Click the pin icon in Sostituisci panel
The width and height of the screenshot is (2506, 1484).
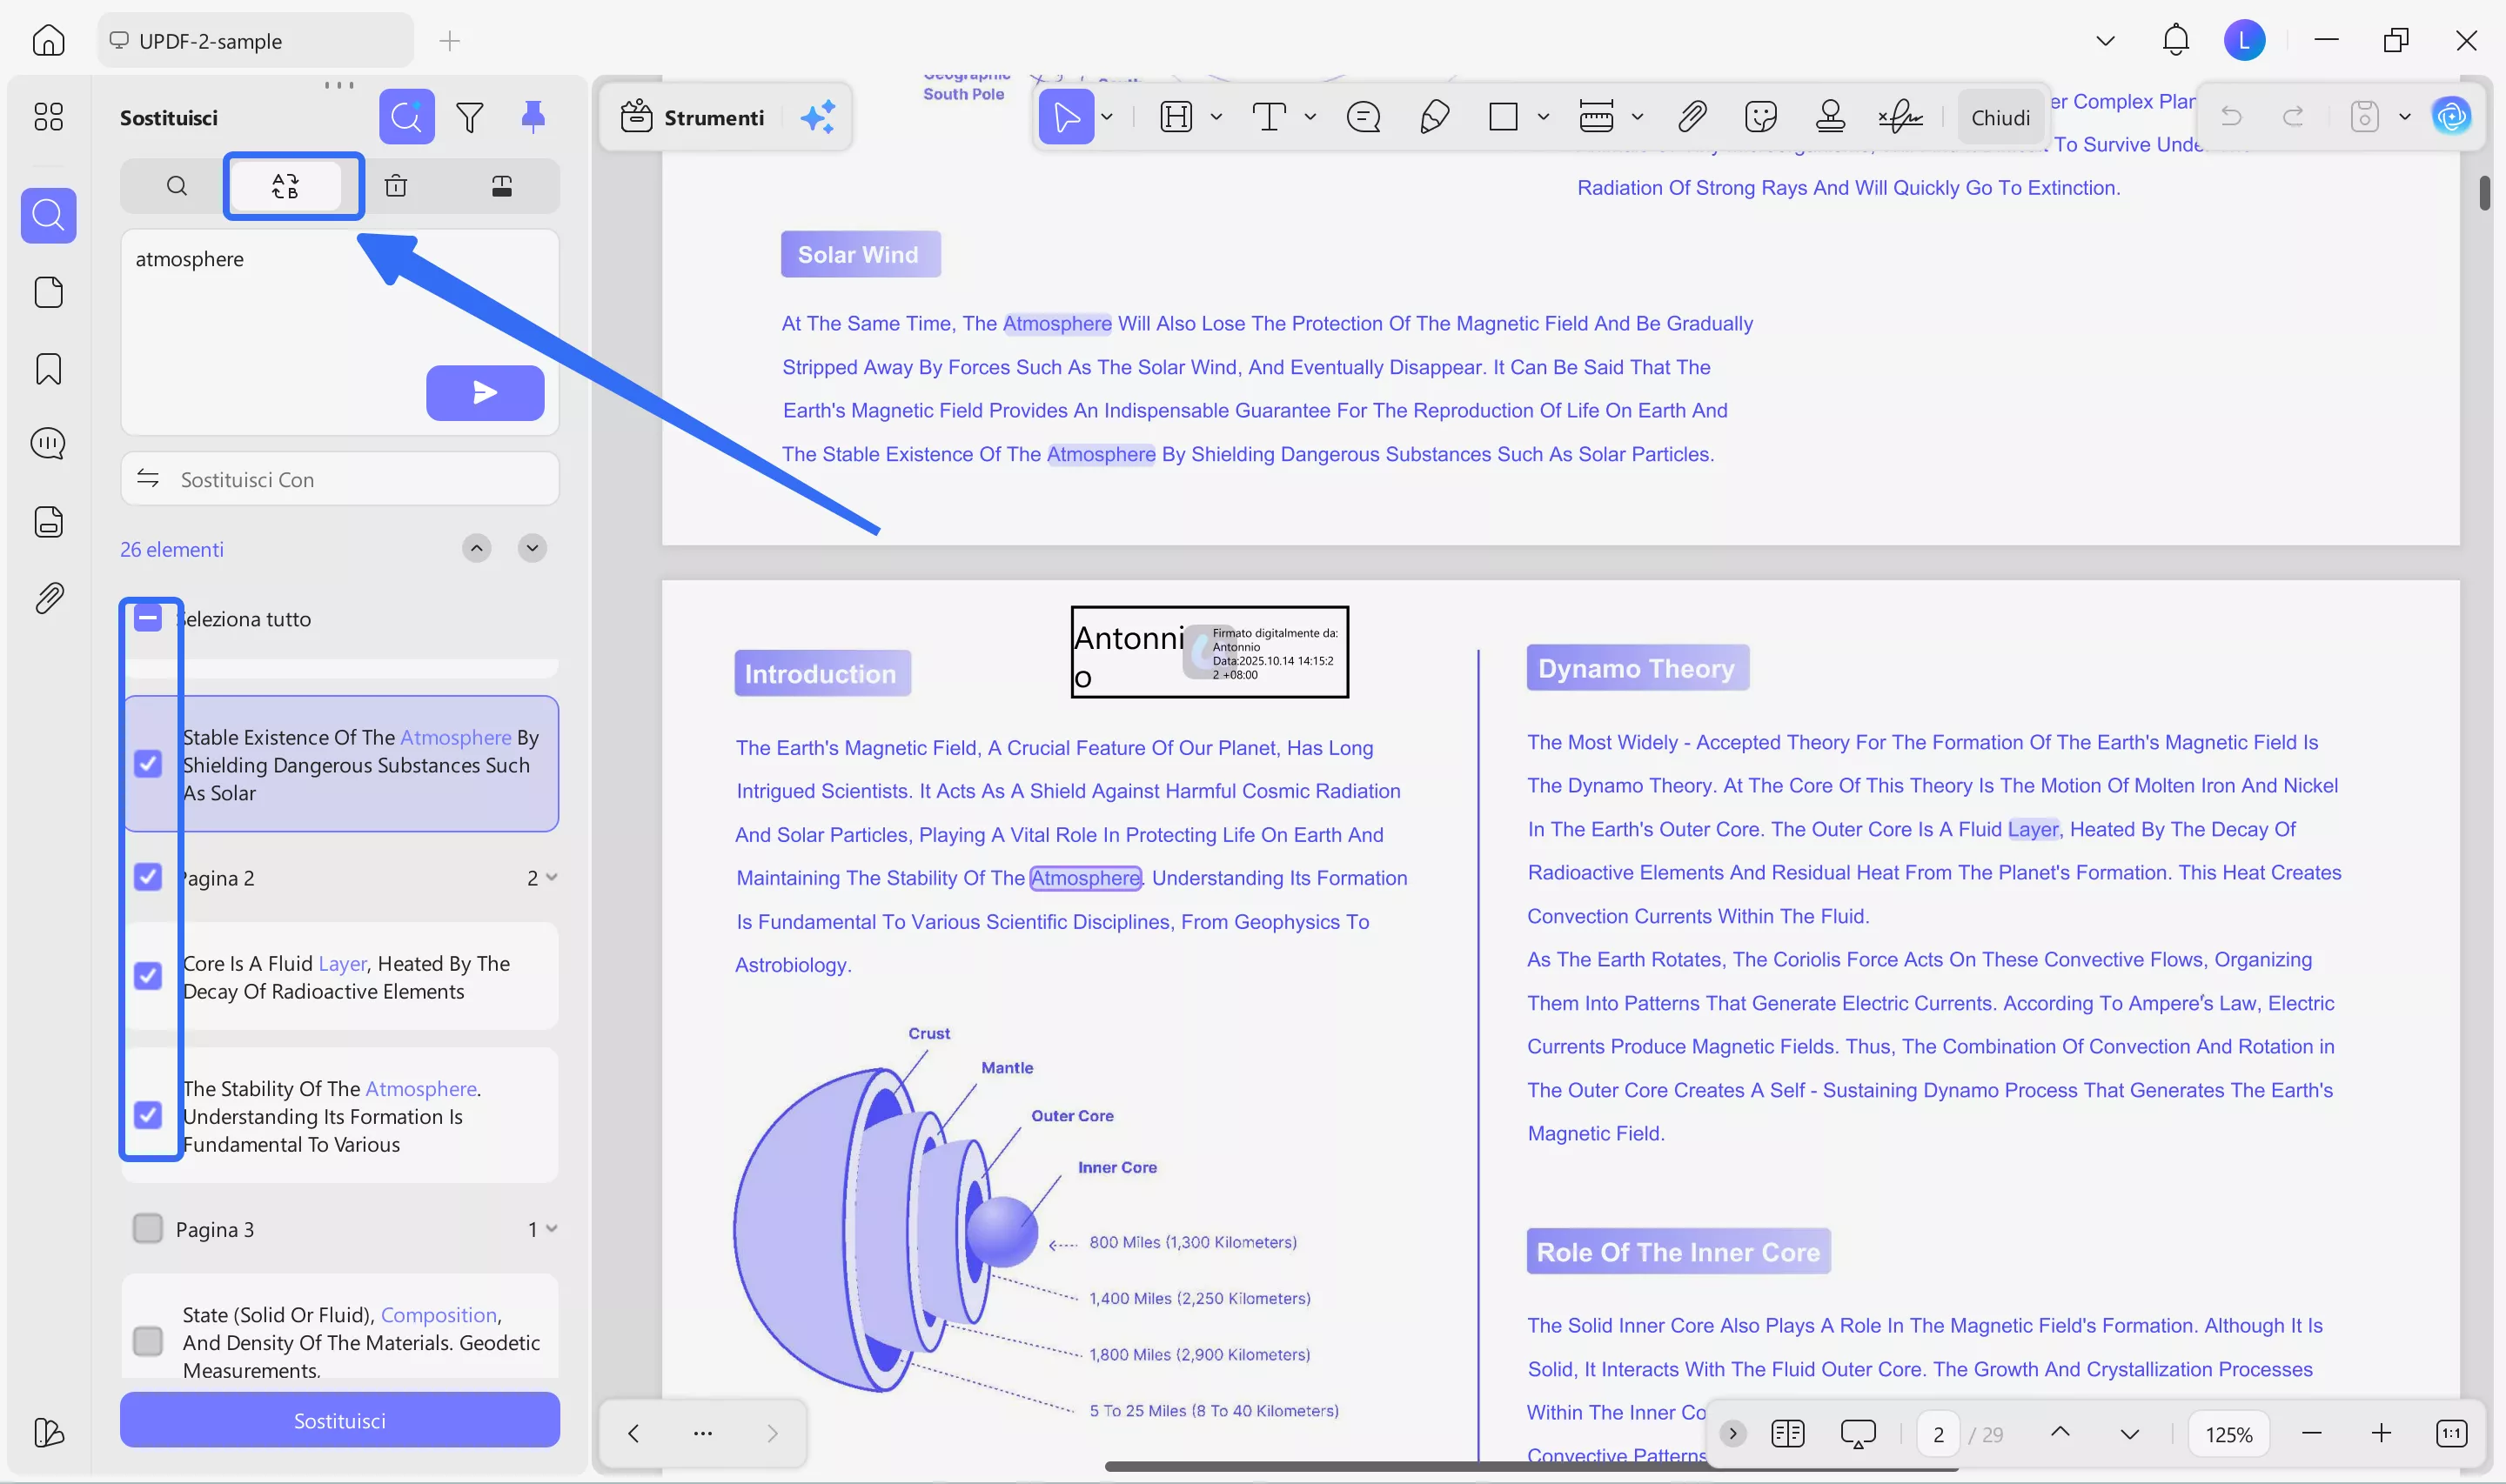click(x=533, y=118)
